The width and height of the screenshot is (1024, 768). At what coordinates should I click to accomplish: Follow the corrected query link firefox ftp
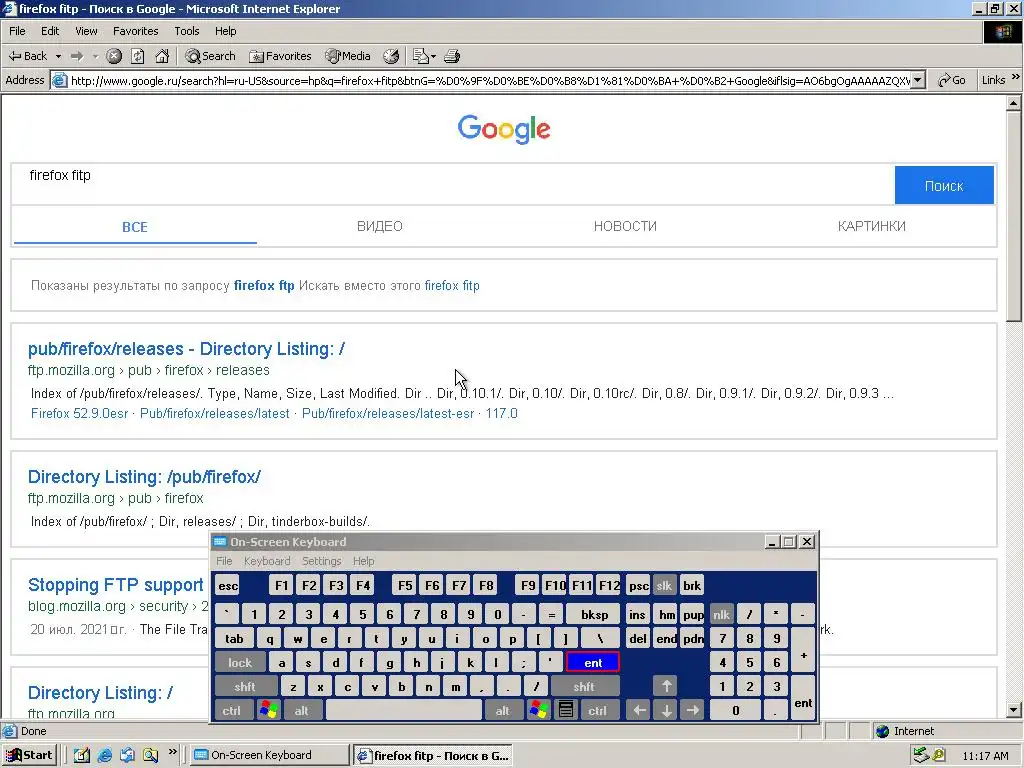pyautogui.click(x=264, y=285)
